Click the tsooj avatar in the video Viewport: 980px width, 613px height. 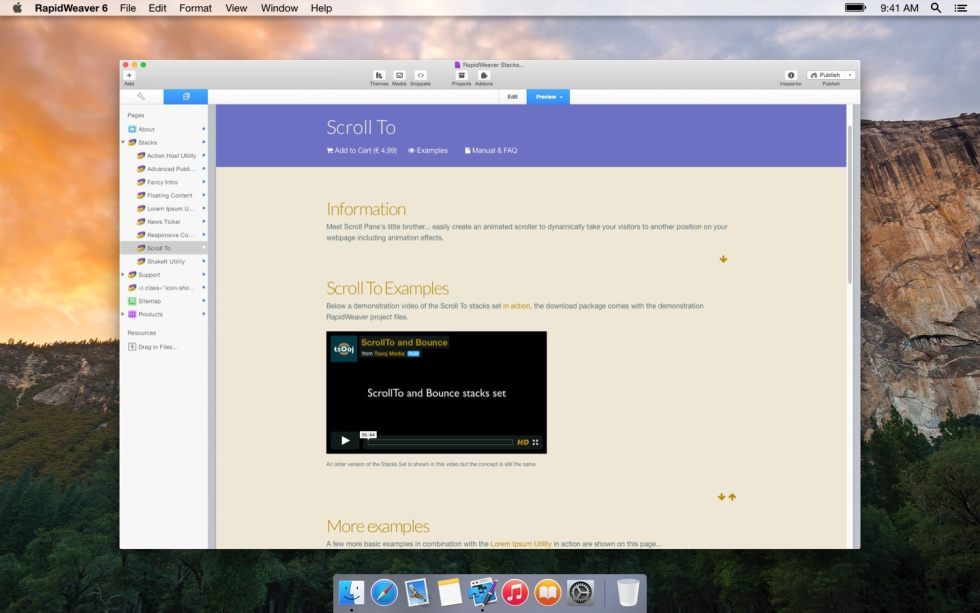point(344,349)
